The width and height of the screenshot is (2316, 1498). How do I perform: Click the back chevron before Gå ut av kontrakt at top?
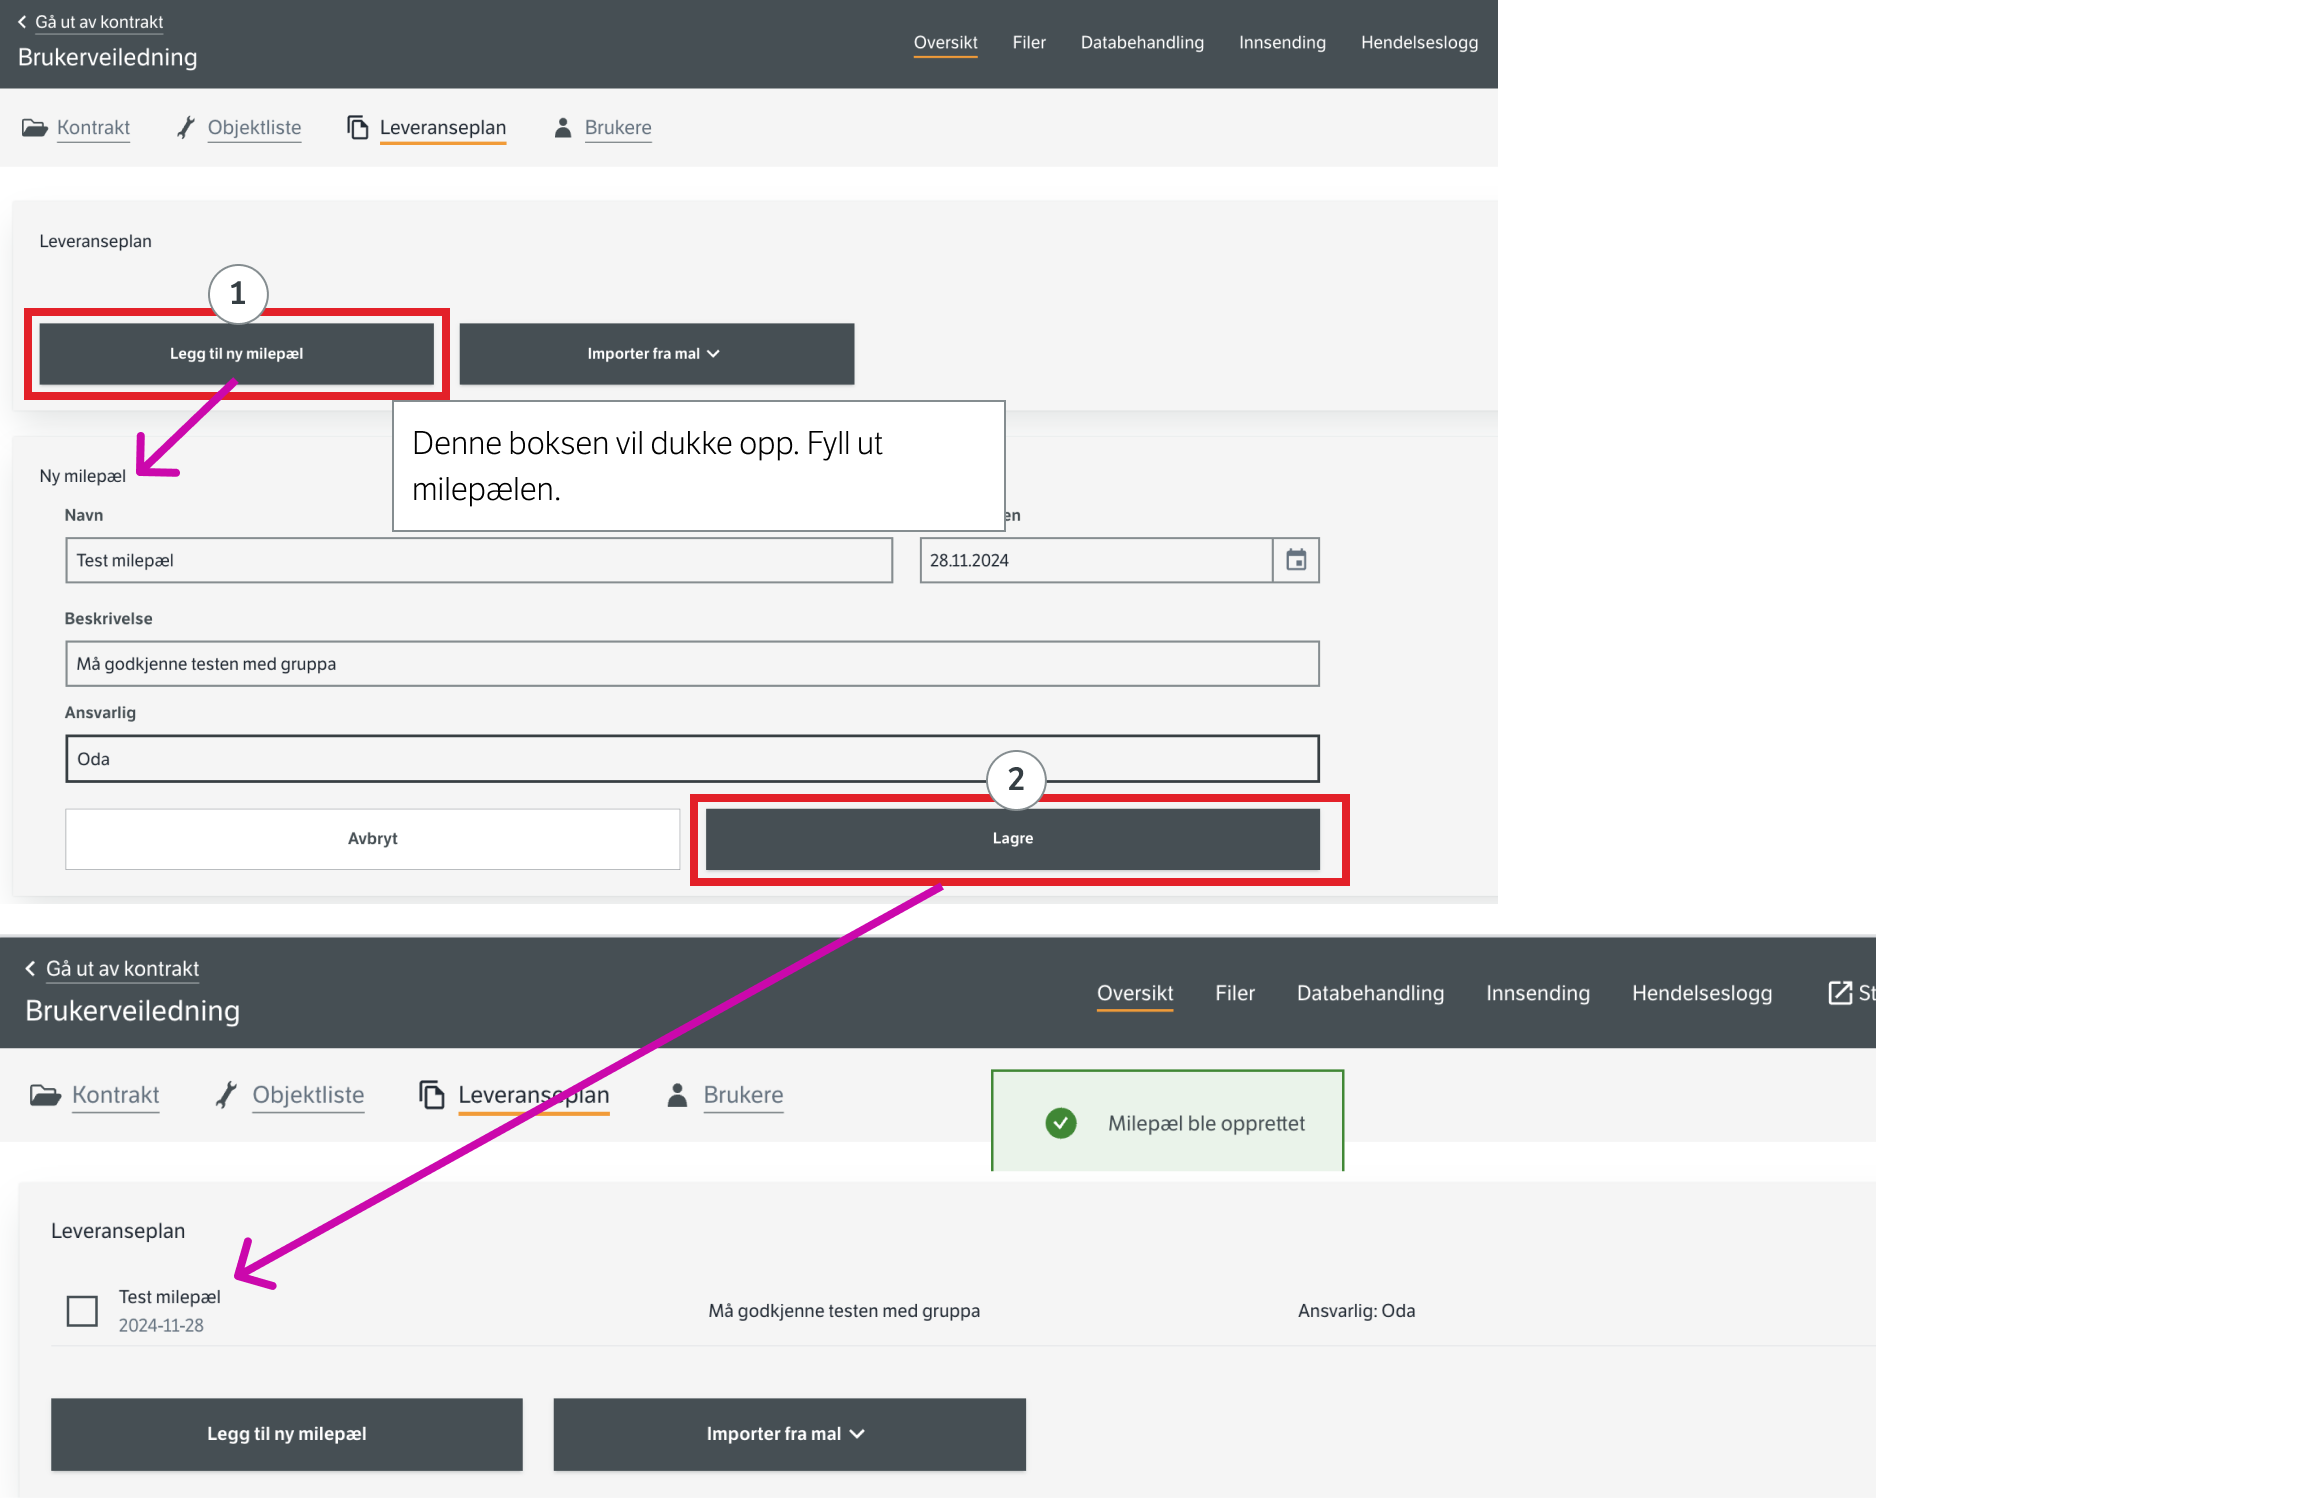[x=22, y=22]
